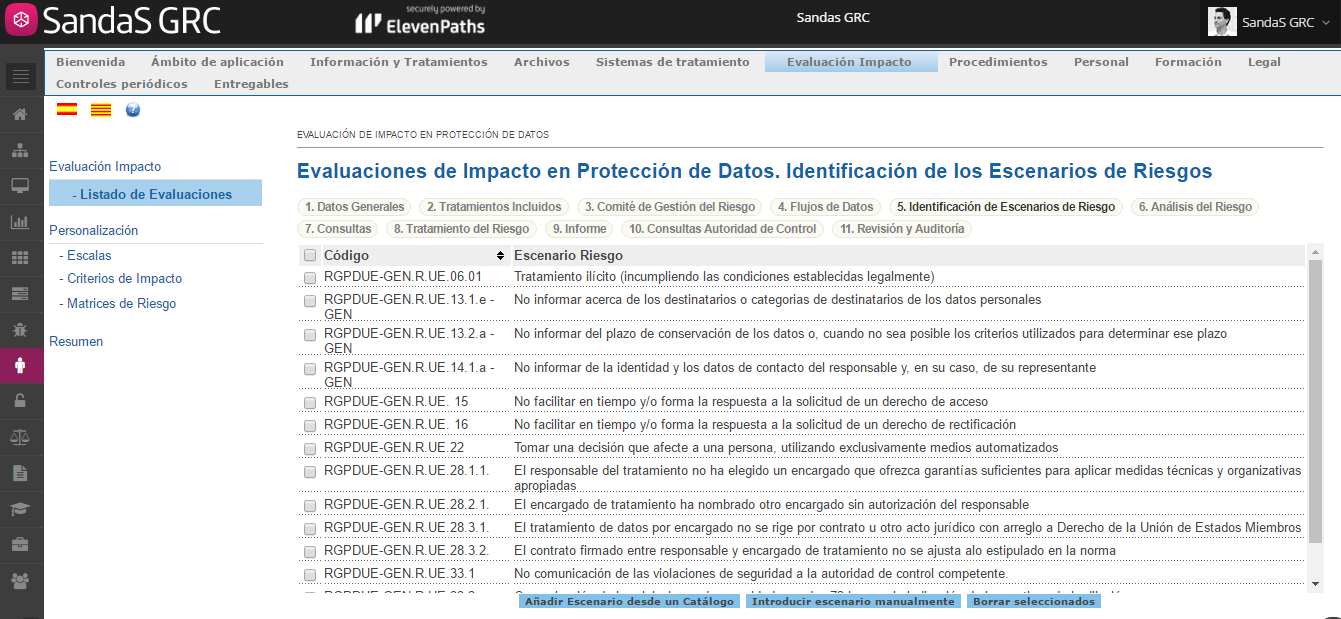Click Añadir Escenario desde un Catálogo button
Viewport: 1341px width, 619px height.
tap(630, 602)
